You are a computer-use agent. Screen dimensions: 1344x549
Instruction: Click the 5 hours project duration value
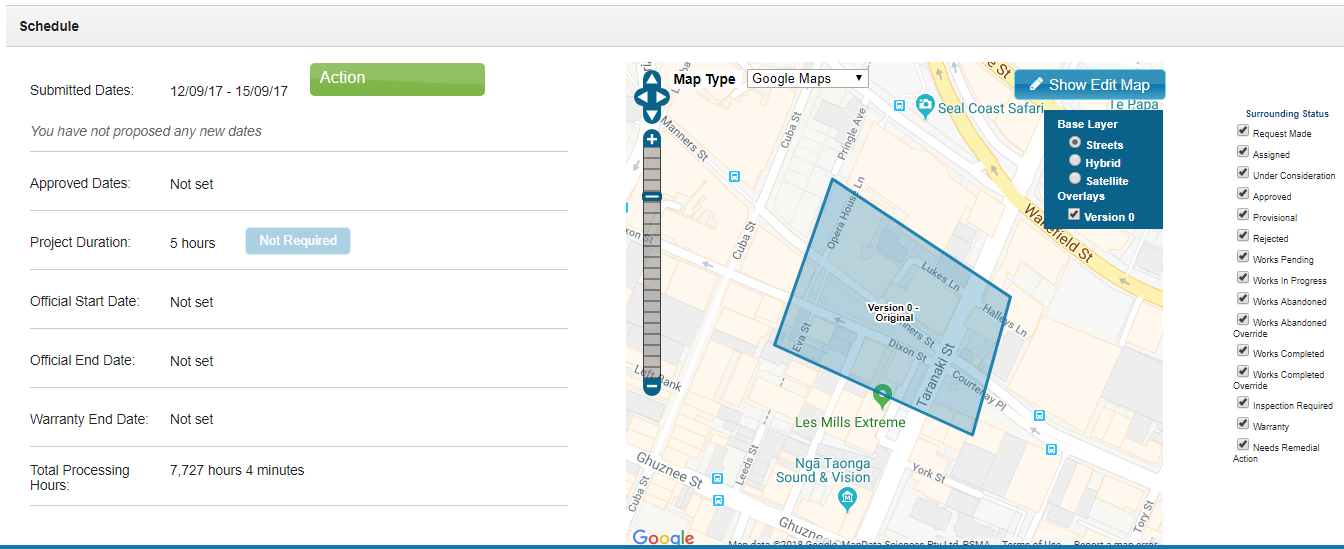(193, 243)
